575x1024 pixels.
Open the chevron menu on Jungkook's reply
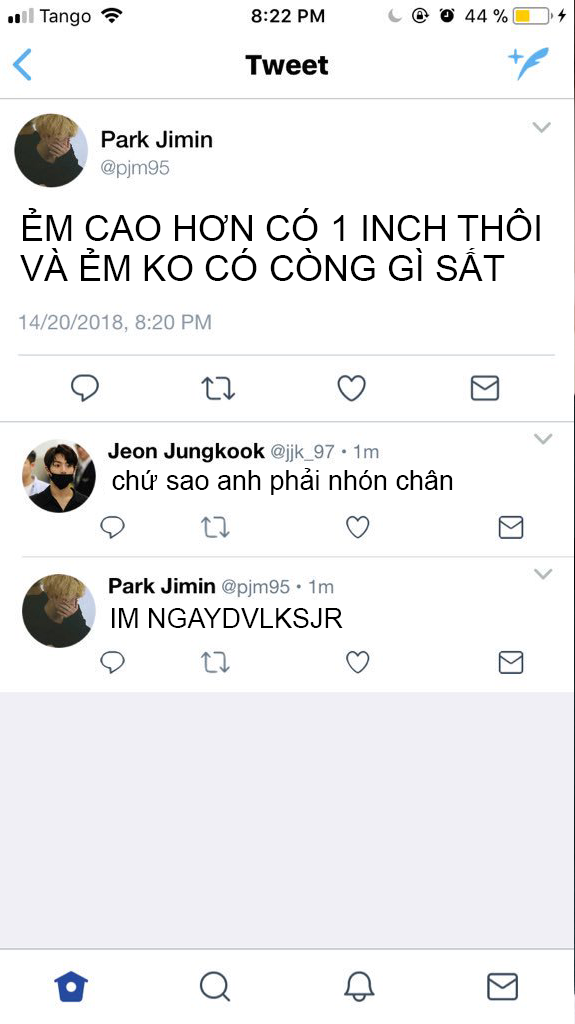pos(543,439)
